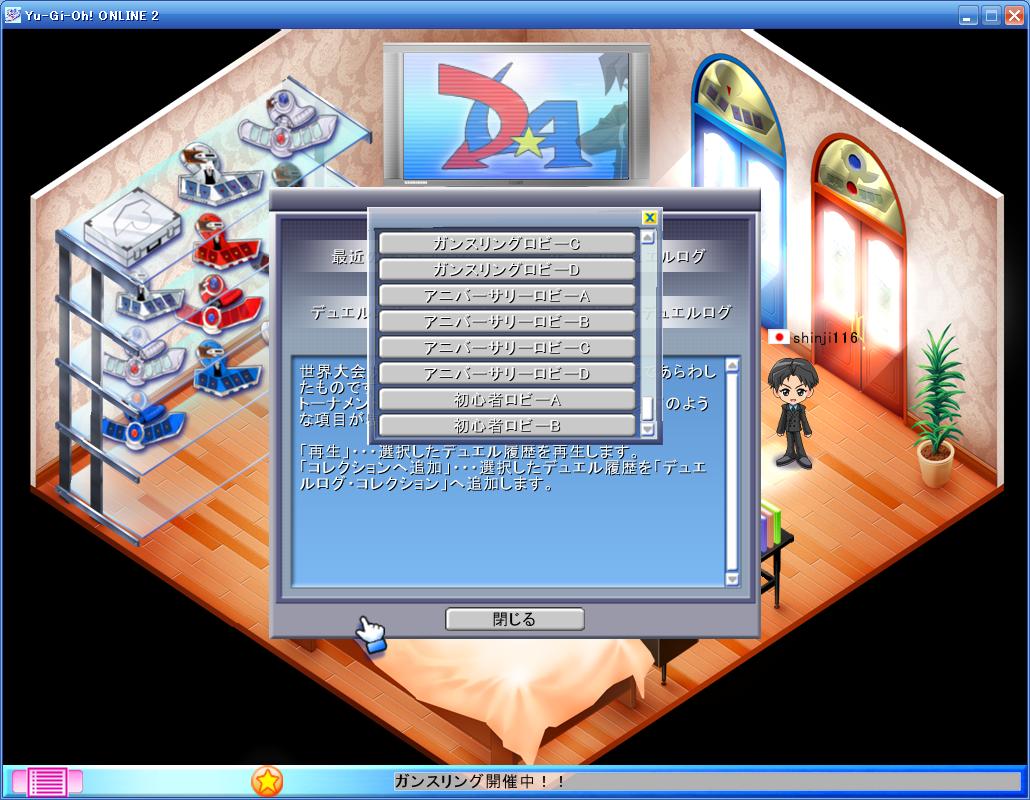Click the ガンスリング開催中 announcement ticker
This screenshot has width=1030, height=800.
click(706, 782)
